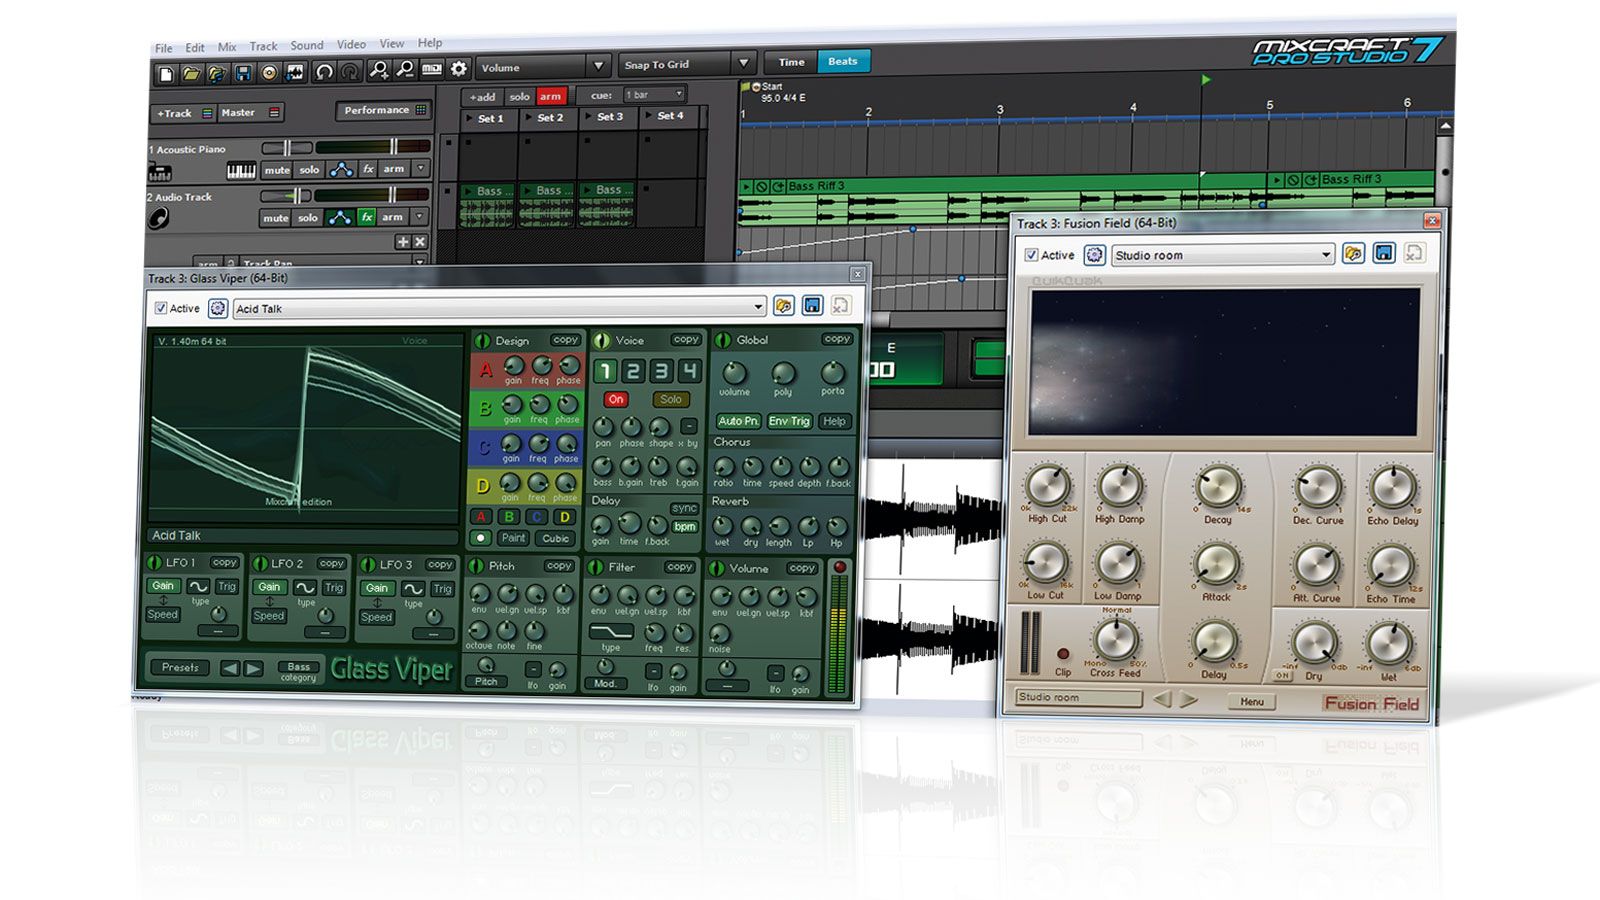This screenshot has height=900, width=1600.
Task: Open Glass Viper plugin settings gear icon
Action: click(x=217, y=308)
